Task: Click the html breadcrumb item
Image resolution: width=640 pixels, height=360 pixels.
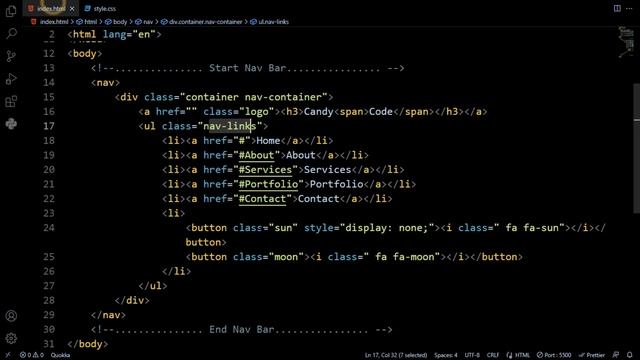Action: pyautogui.click(x=87, y=22)
